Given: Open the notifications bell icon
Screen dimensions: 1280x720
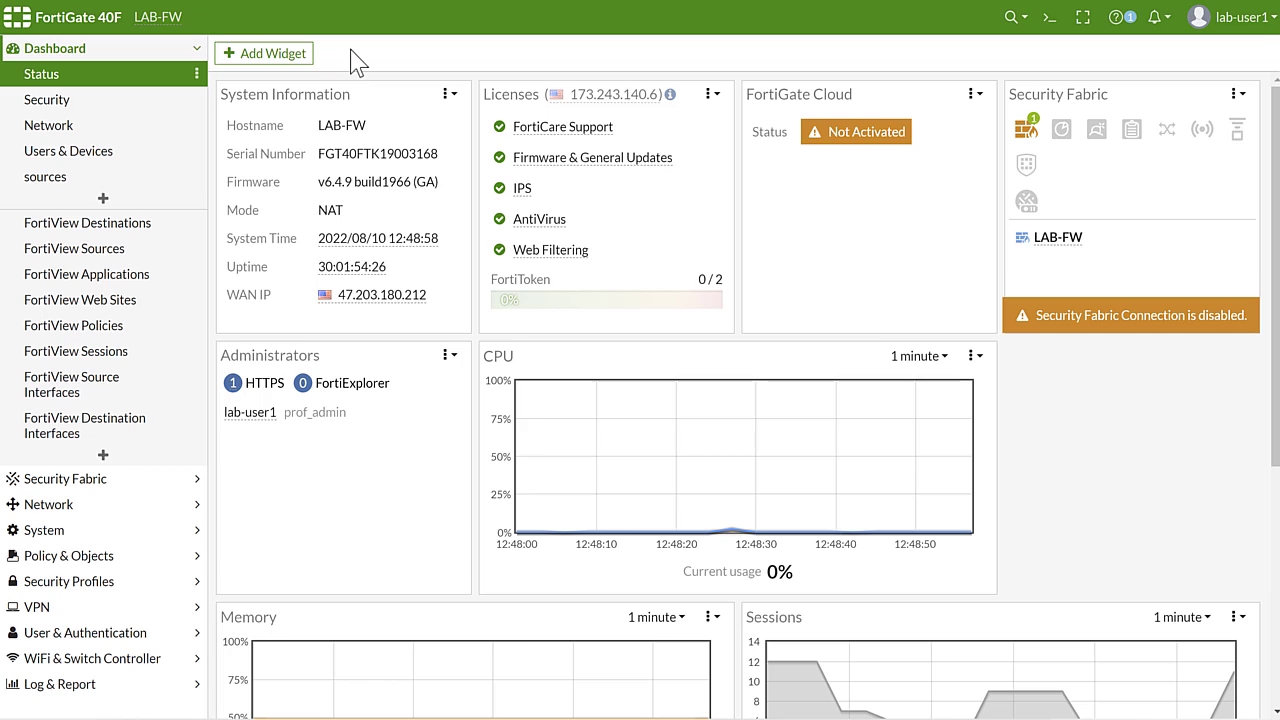Looking at the screenshot, I should (1154, 17).
